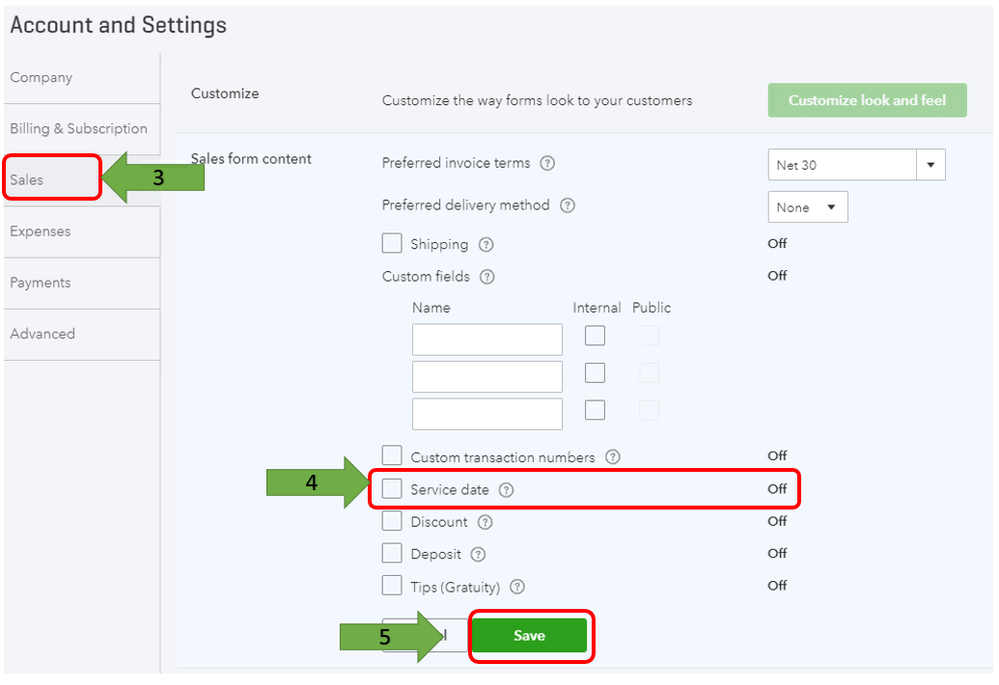The width and height of the screenshot is (999, 685).
Task: Open the None delivery method dropdown
Action: coord(808,207)
